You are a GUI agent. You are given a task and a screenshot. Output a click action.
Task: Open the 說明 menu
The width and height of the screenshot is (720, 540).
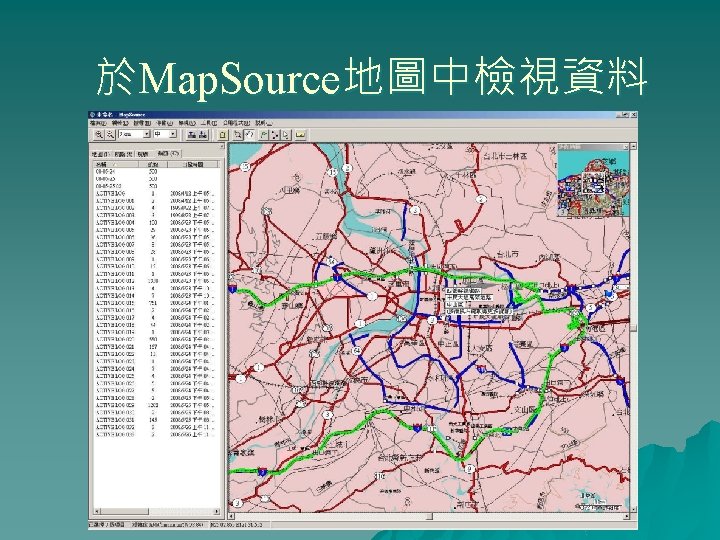(x=264, y=123)
